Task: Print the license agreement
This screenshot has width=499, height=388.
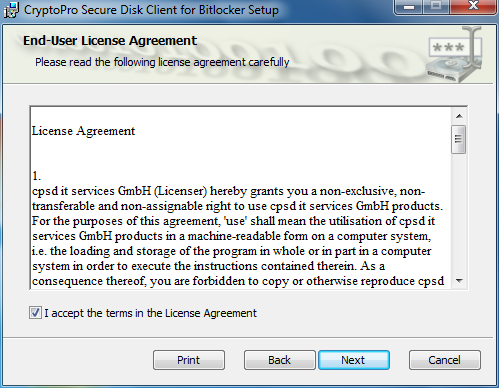Action: [189, 360]
